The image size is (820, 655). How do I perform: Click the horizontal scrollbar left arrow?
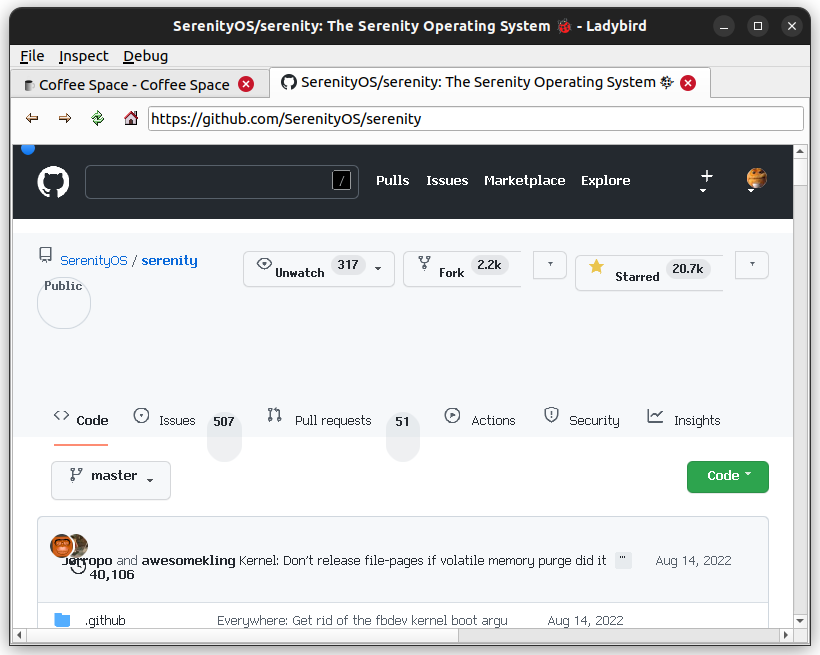click(x=19, y=635)
